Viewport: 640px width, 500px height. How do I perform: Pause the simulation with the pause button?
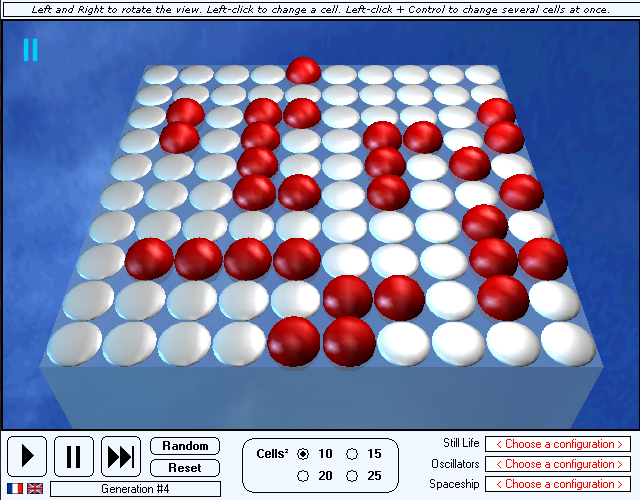pyautogui.click(x=74, y=456)
